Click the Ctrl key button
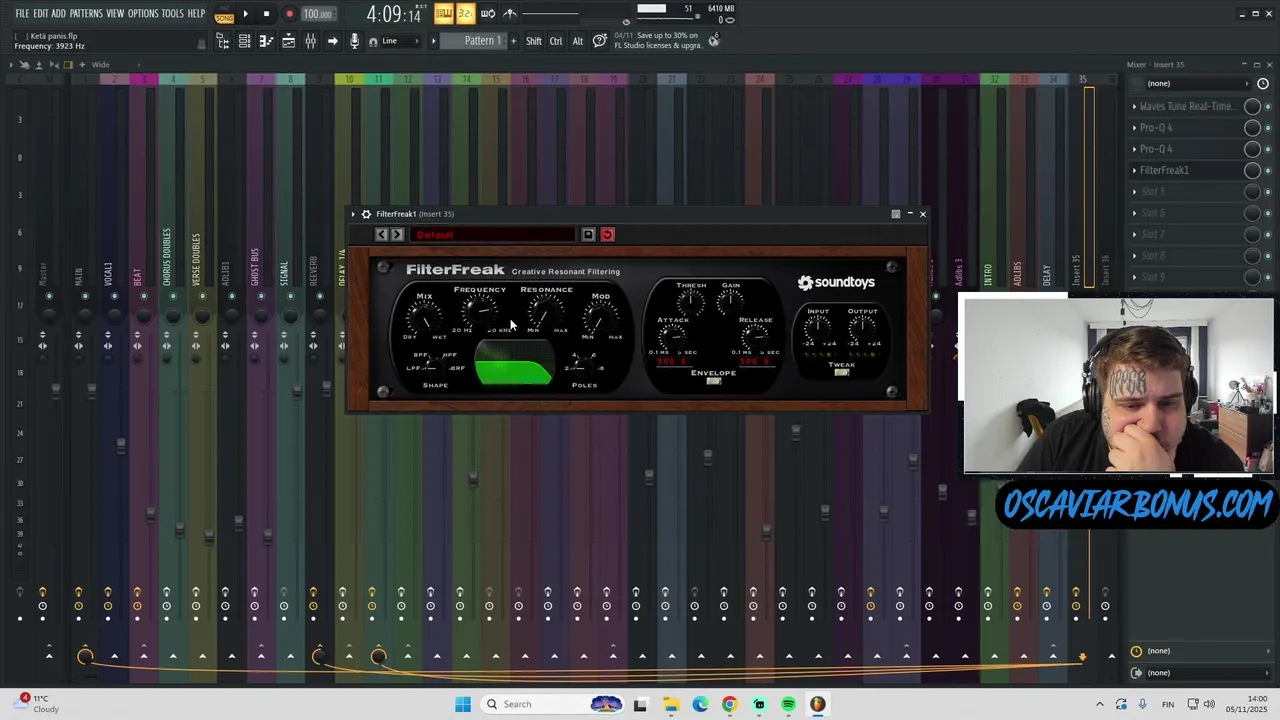The width and height of the screenshot is (1280, 720). [x=556, y=41]
